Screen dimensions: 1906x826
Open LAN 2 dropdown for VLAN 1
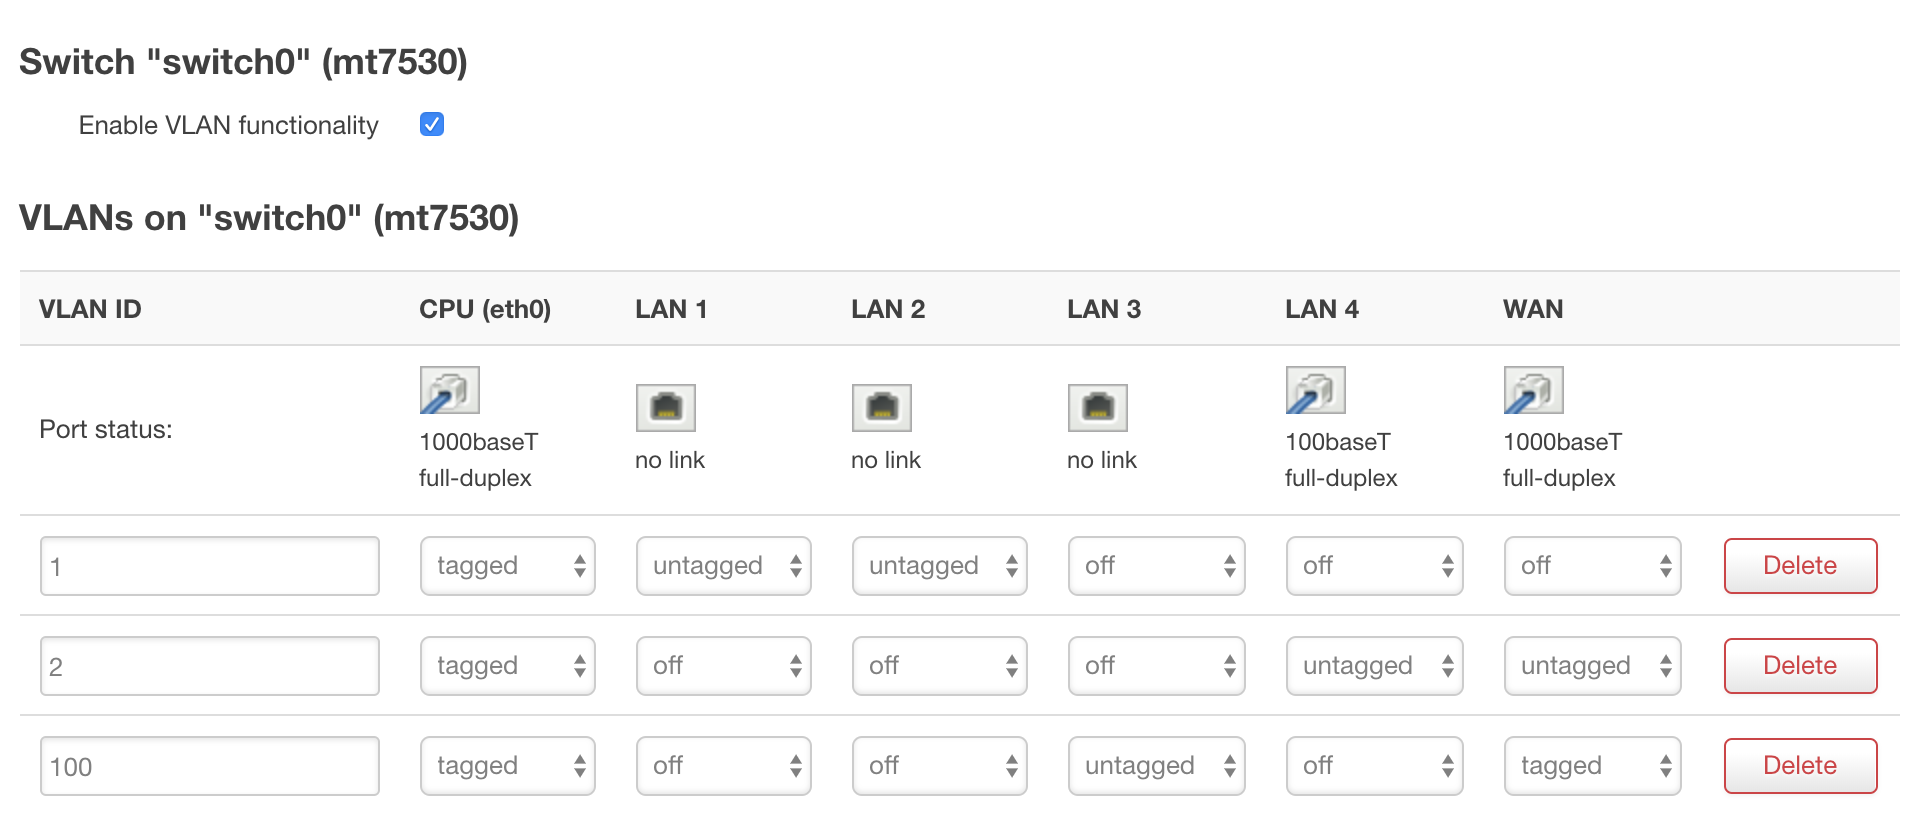coord(939,566)
